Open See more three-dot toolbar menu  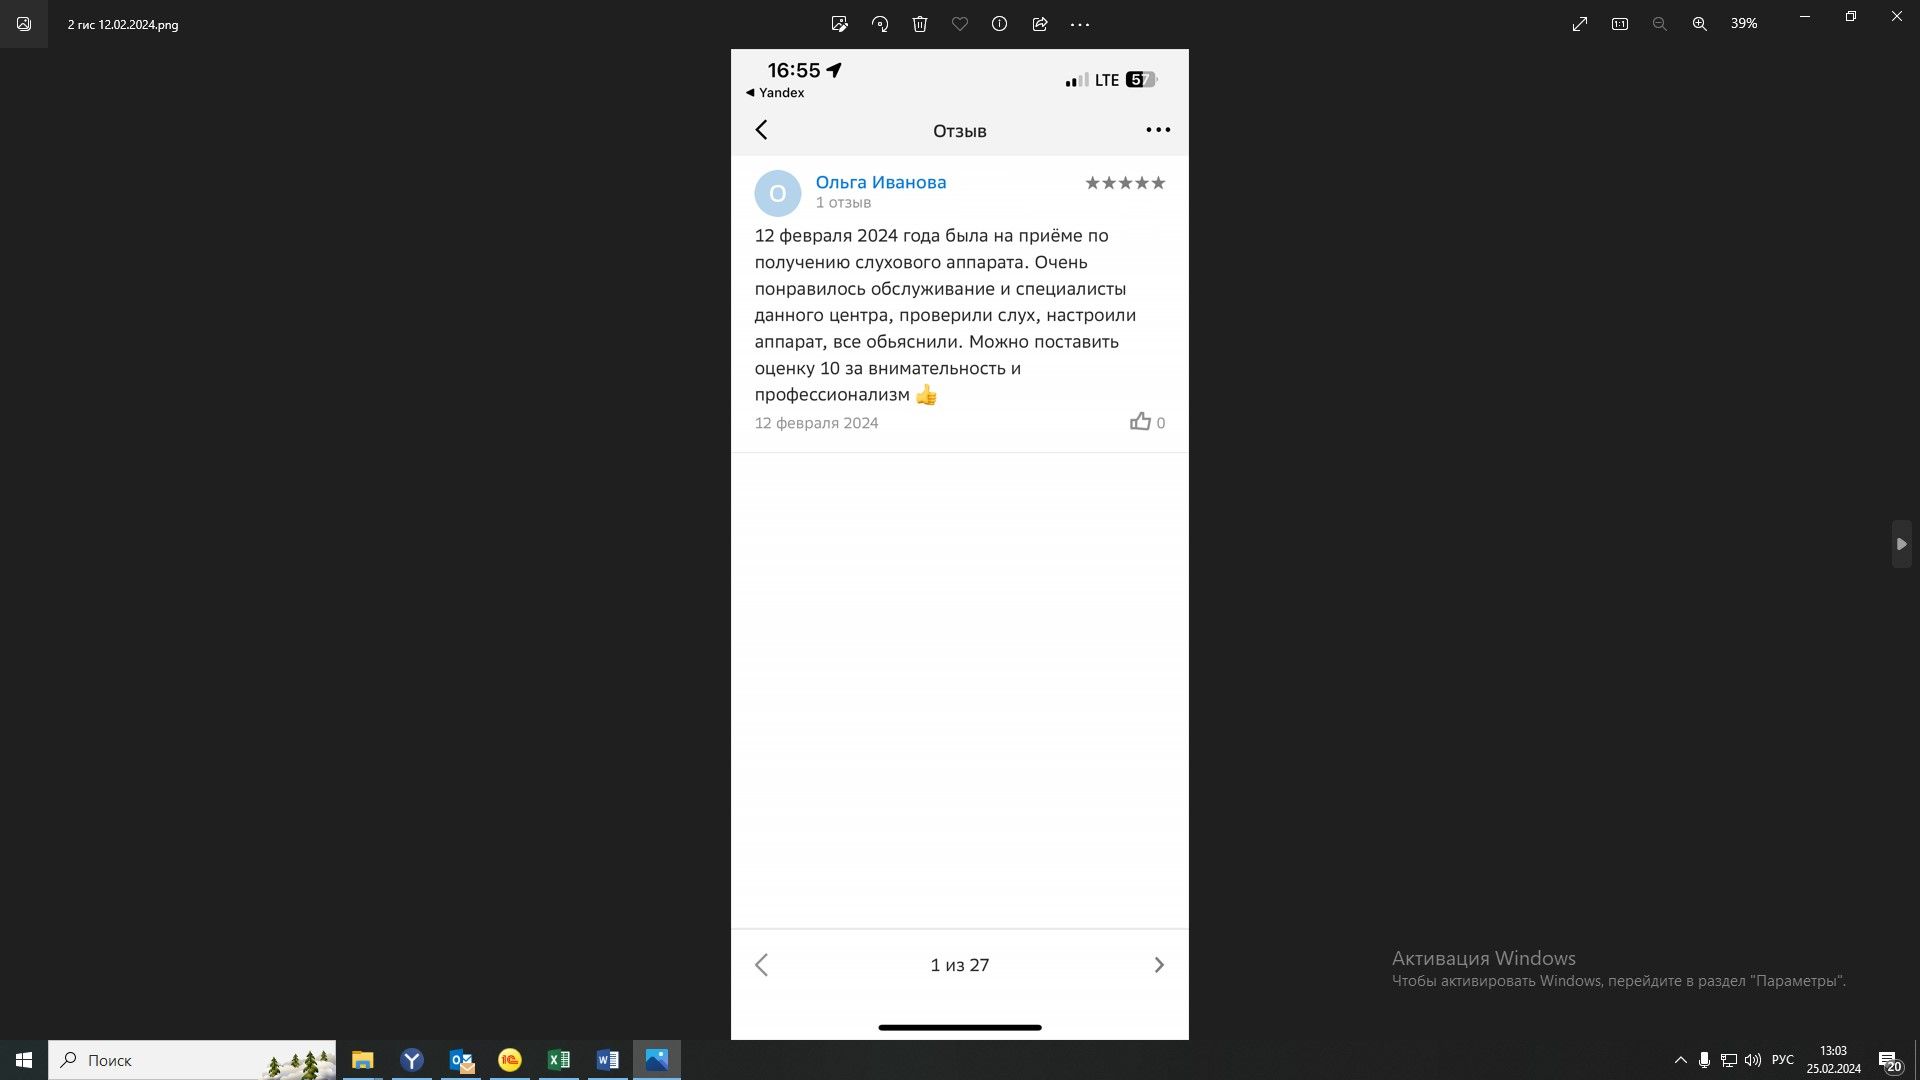[x=1080, y=24]
